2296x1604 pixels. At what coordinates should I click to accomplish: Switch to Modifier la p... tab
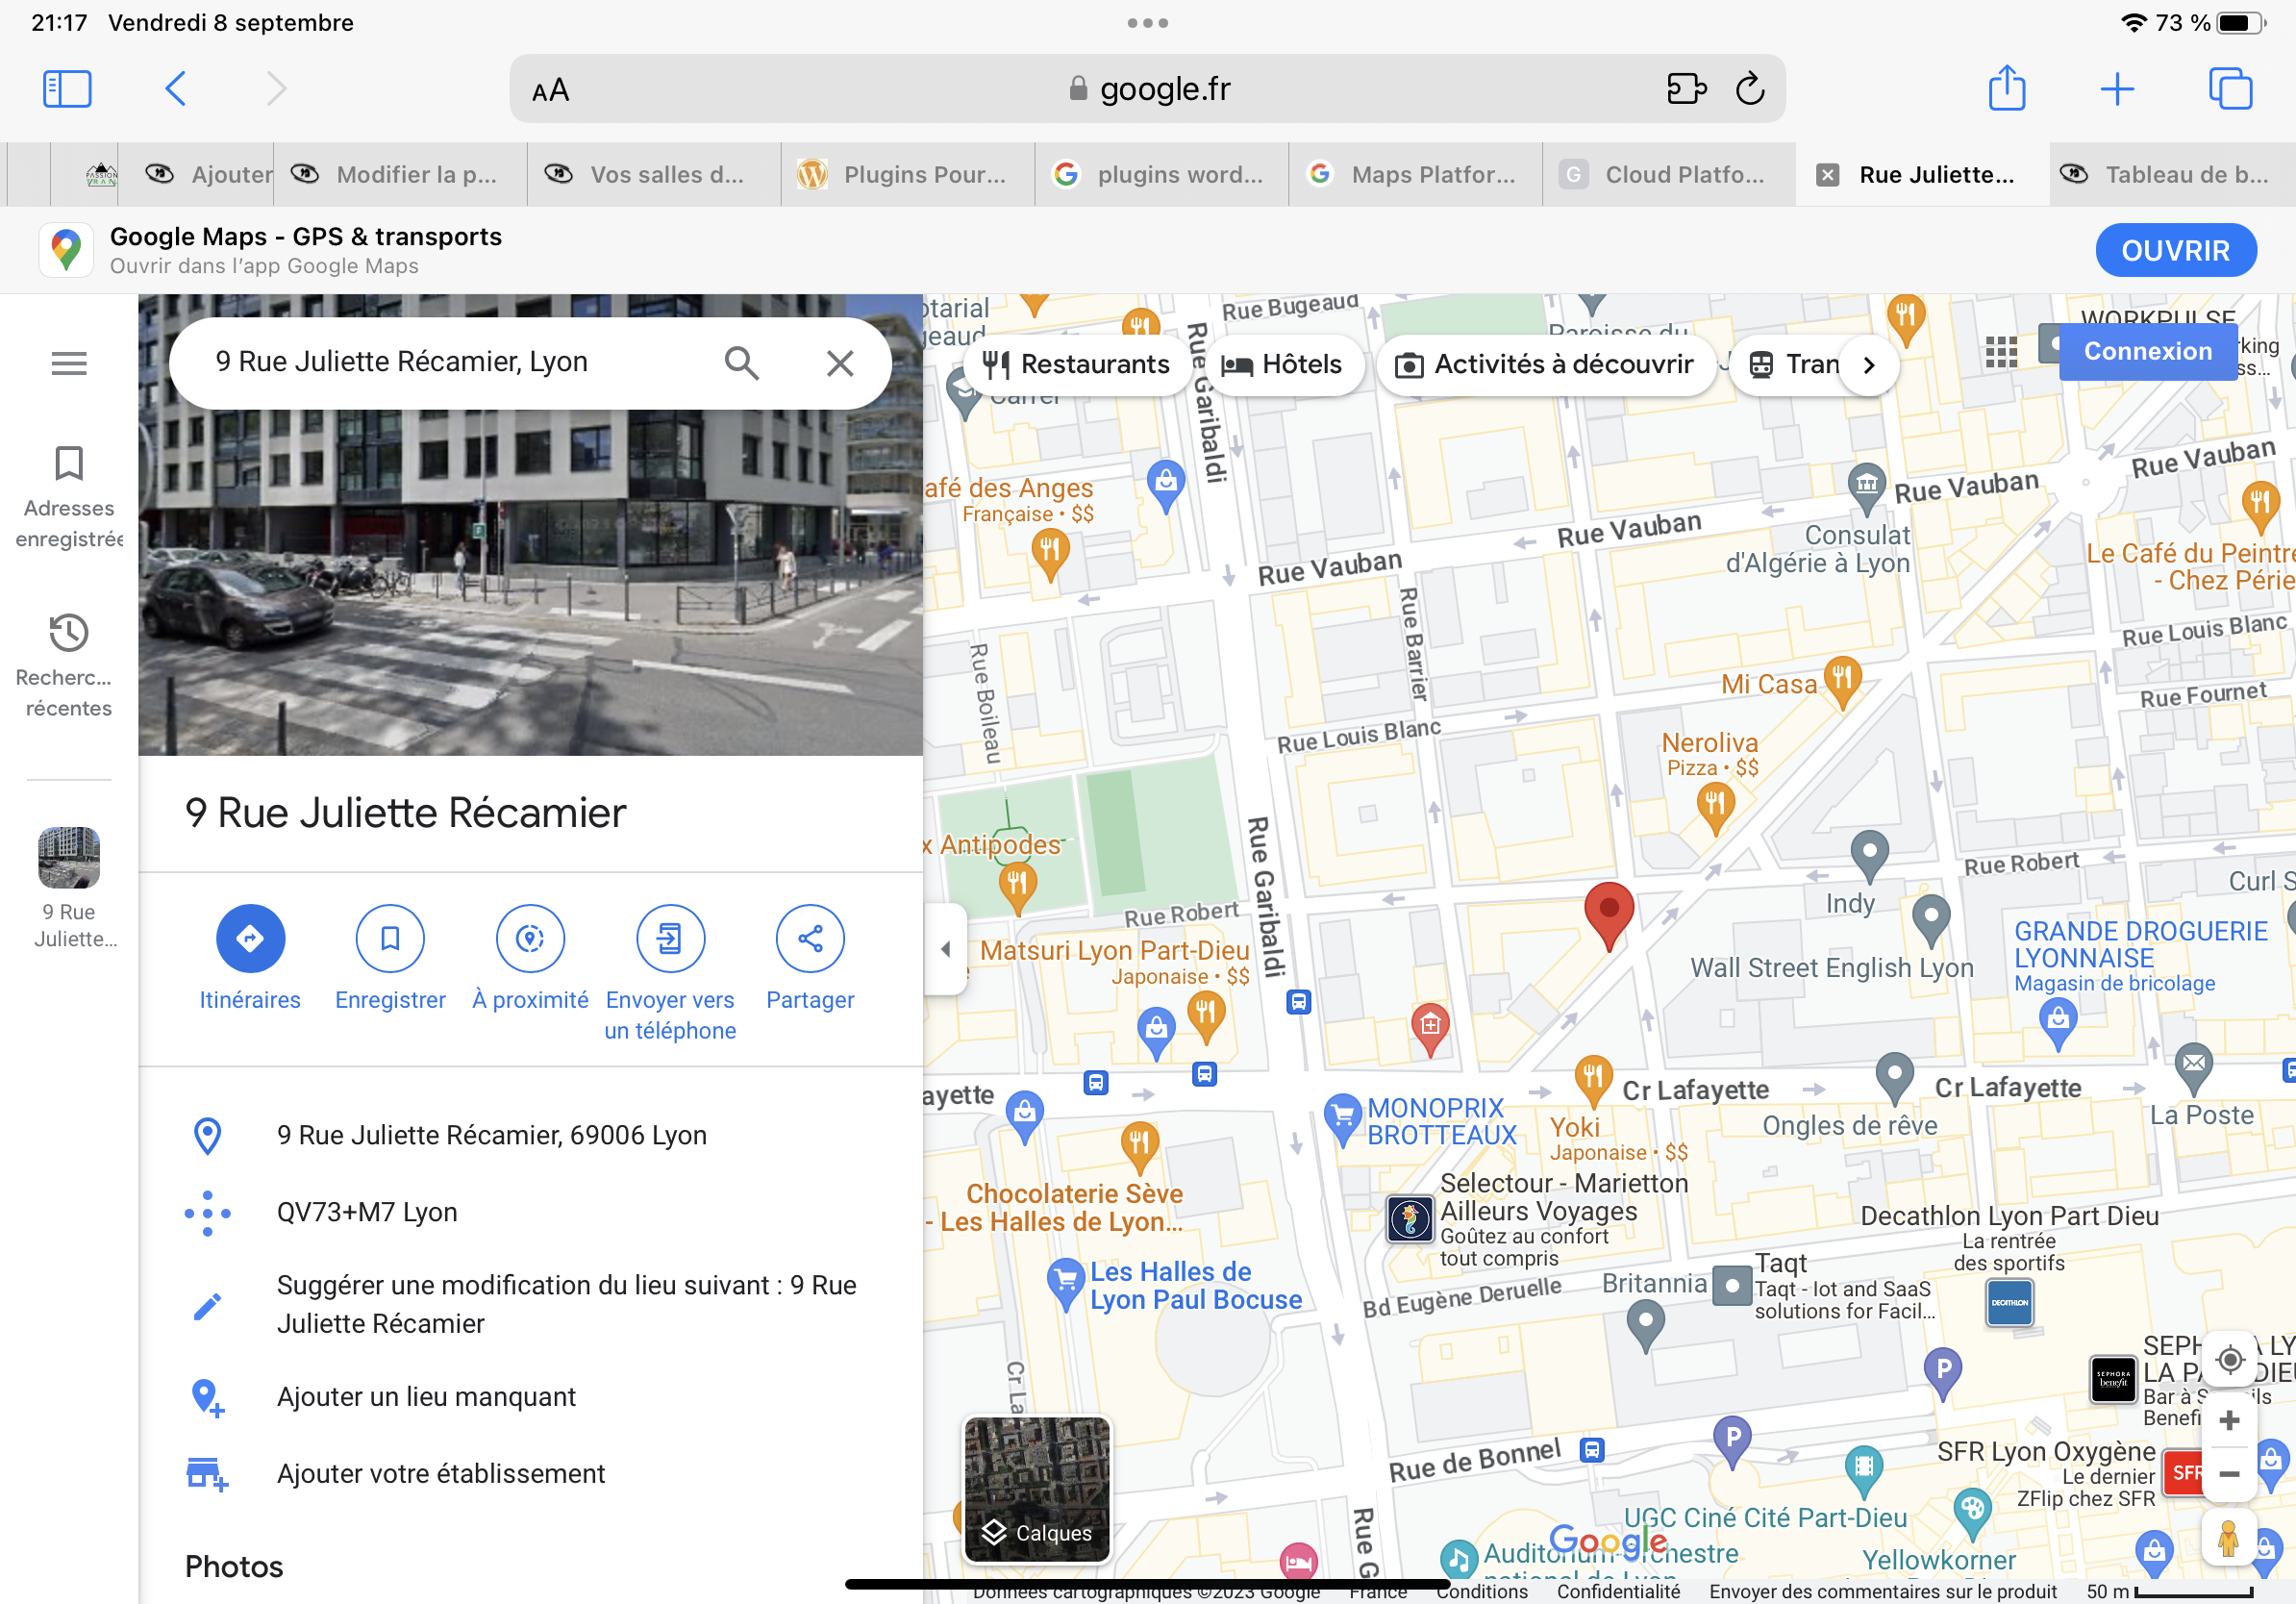(x=400, y=175)
